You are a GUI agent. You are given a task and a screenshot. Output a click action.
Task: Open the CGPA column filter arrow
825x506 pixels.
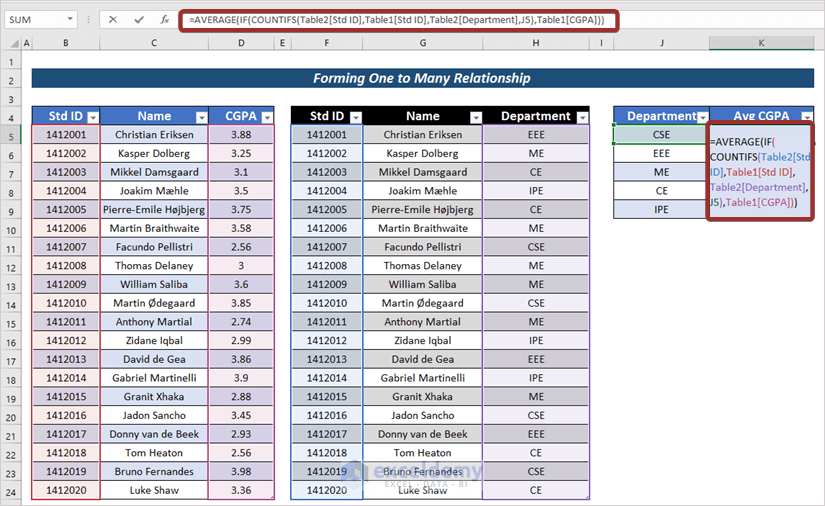(267, 117)
